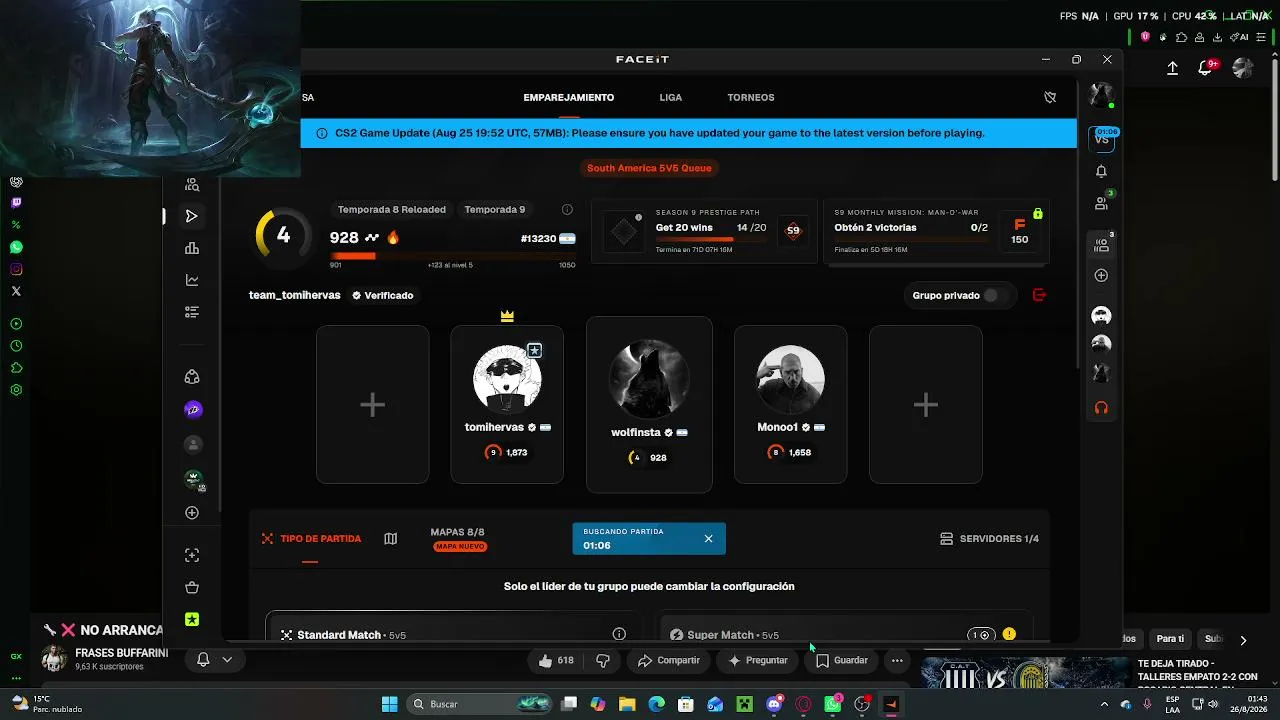Show next YouTube filter chips
This screenshot has width=1280, height=720.
(1243, 640)
